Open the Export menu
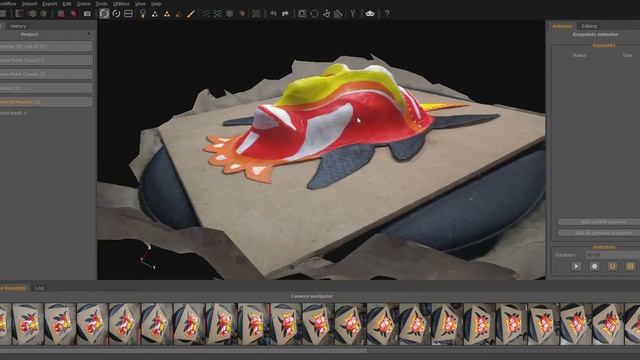This screenshot has height=360, width=640. [50, 4]
